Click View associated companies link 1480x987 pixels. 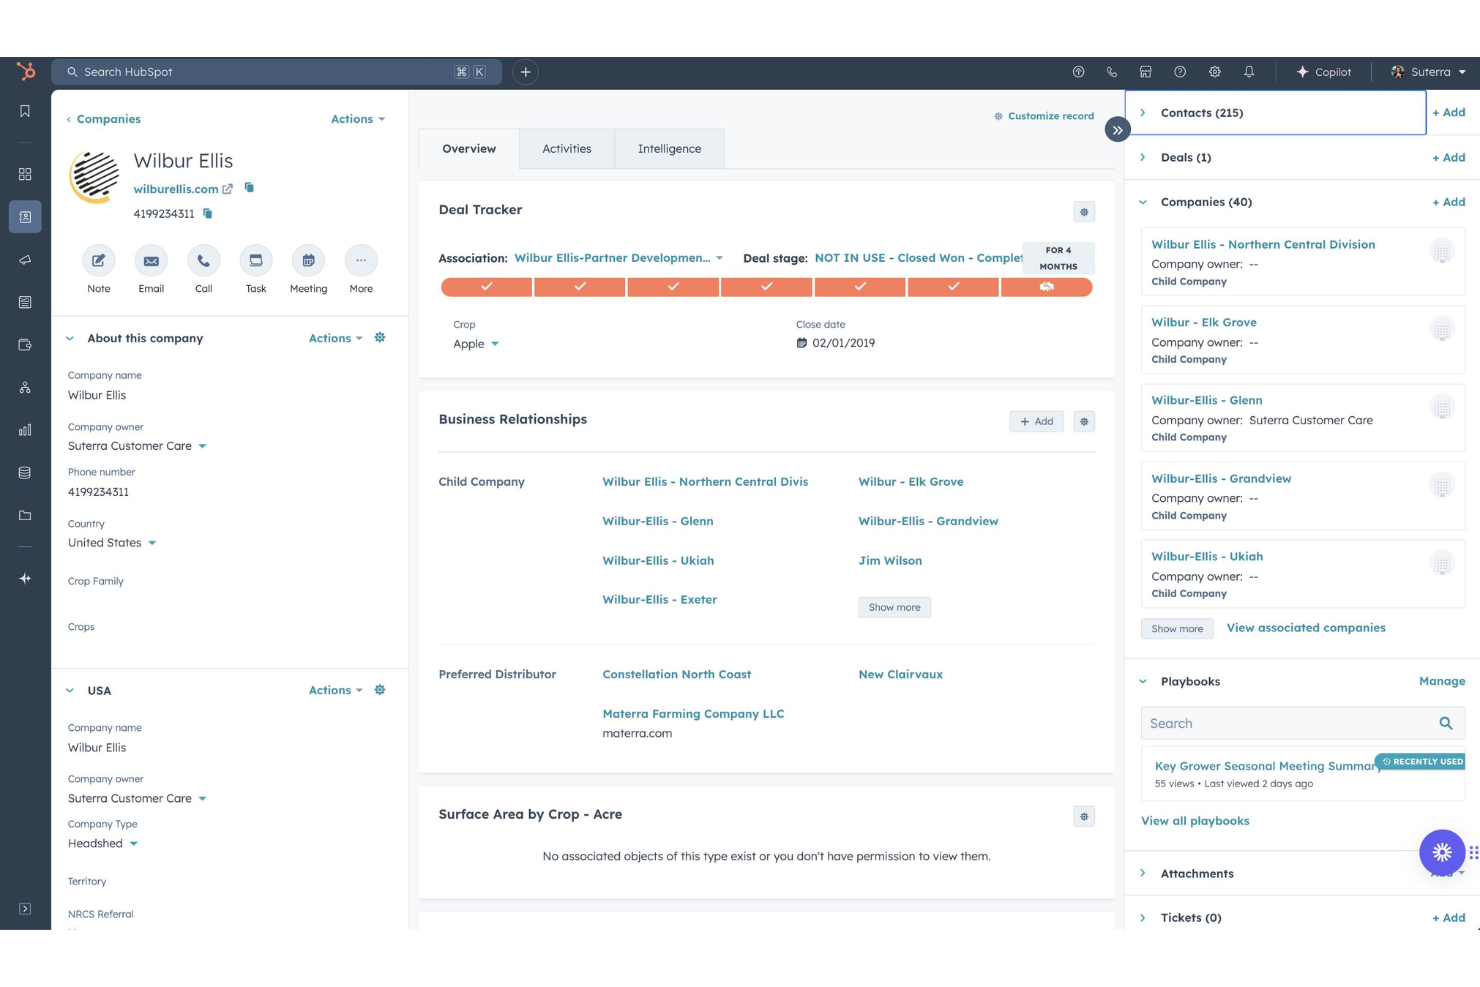point(1306,628)
